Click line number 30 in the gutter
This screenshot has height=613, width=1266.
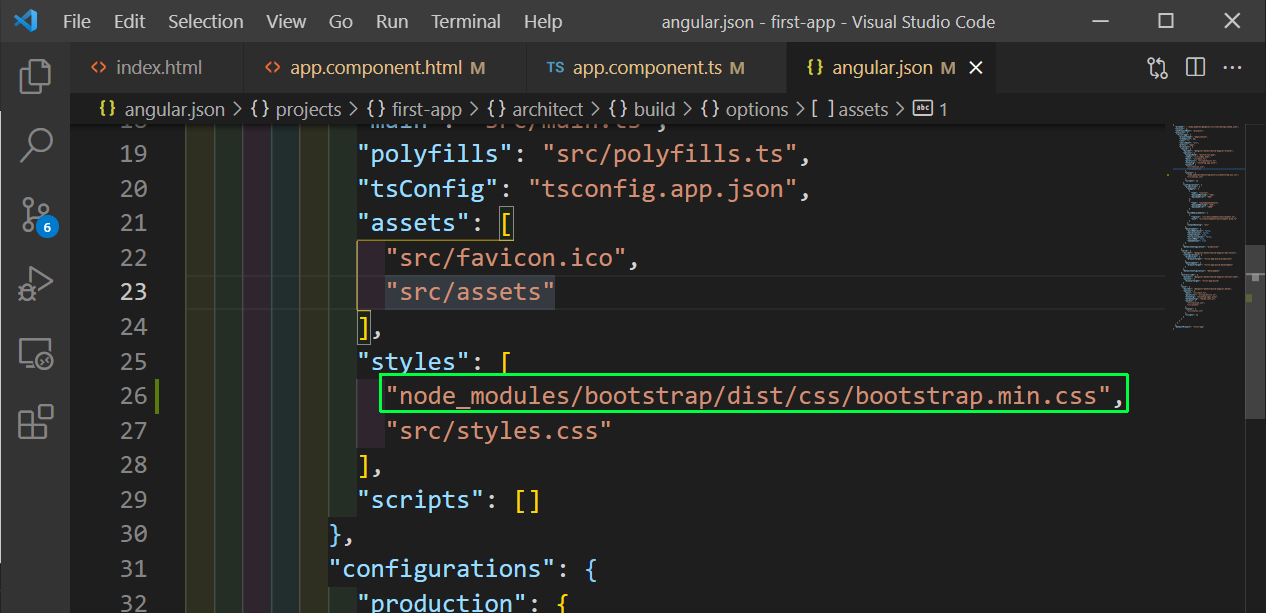pyautogui.click(x=133, y=534)
